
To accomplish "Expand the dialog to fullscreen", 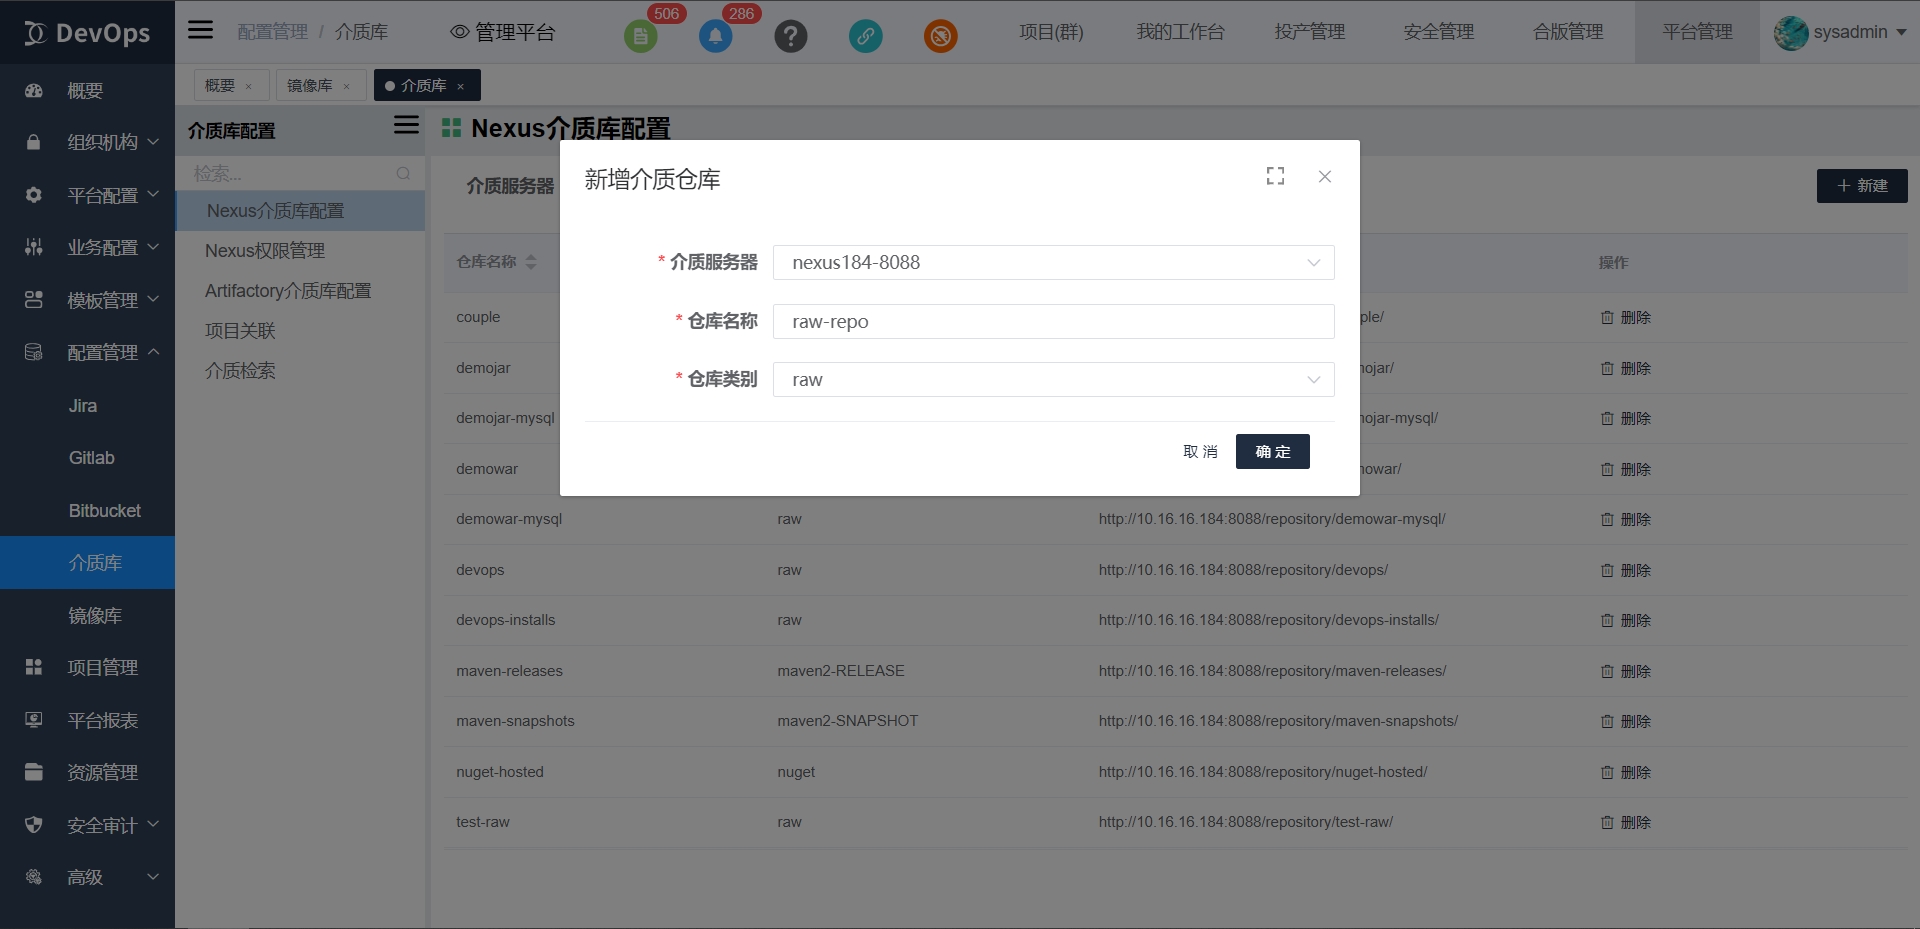I will (x=1275, y=176).
